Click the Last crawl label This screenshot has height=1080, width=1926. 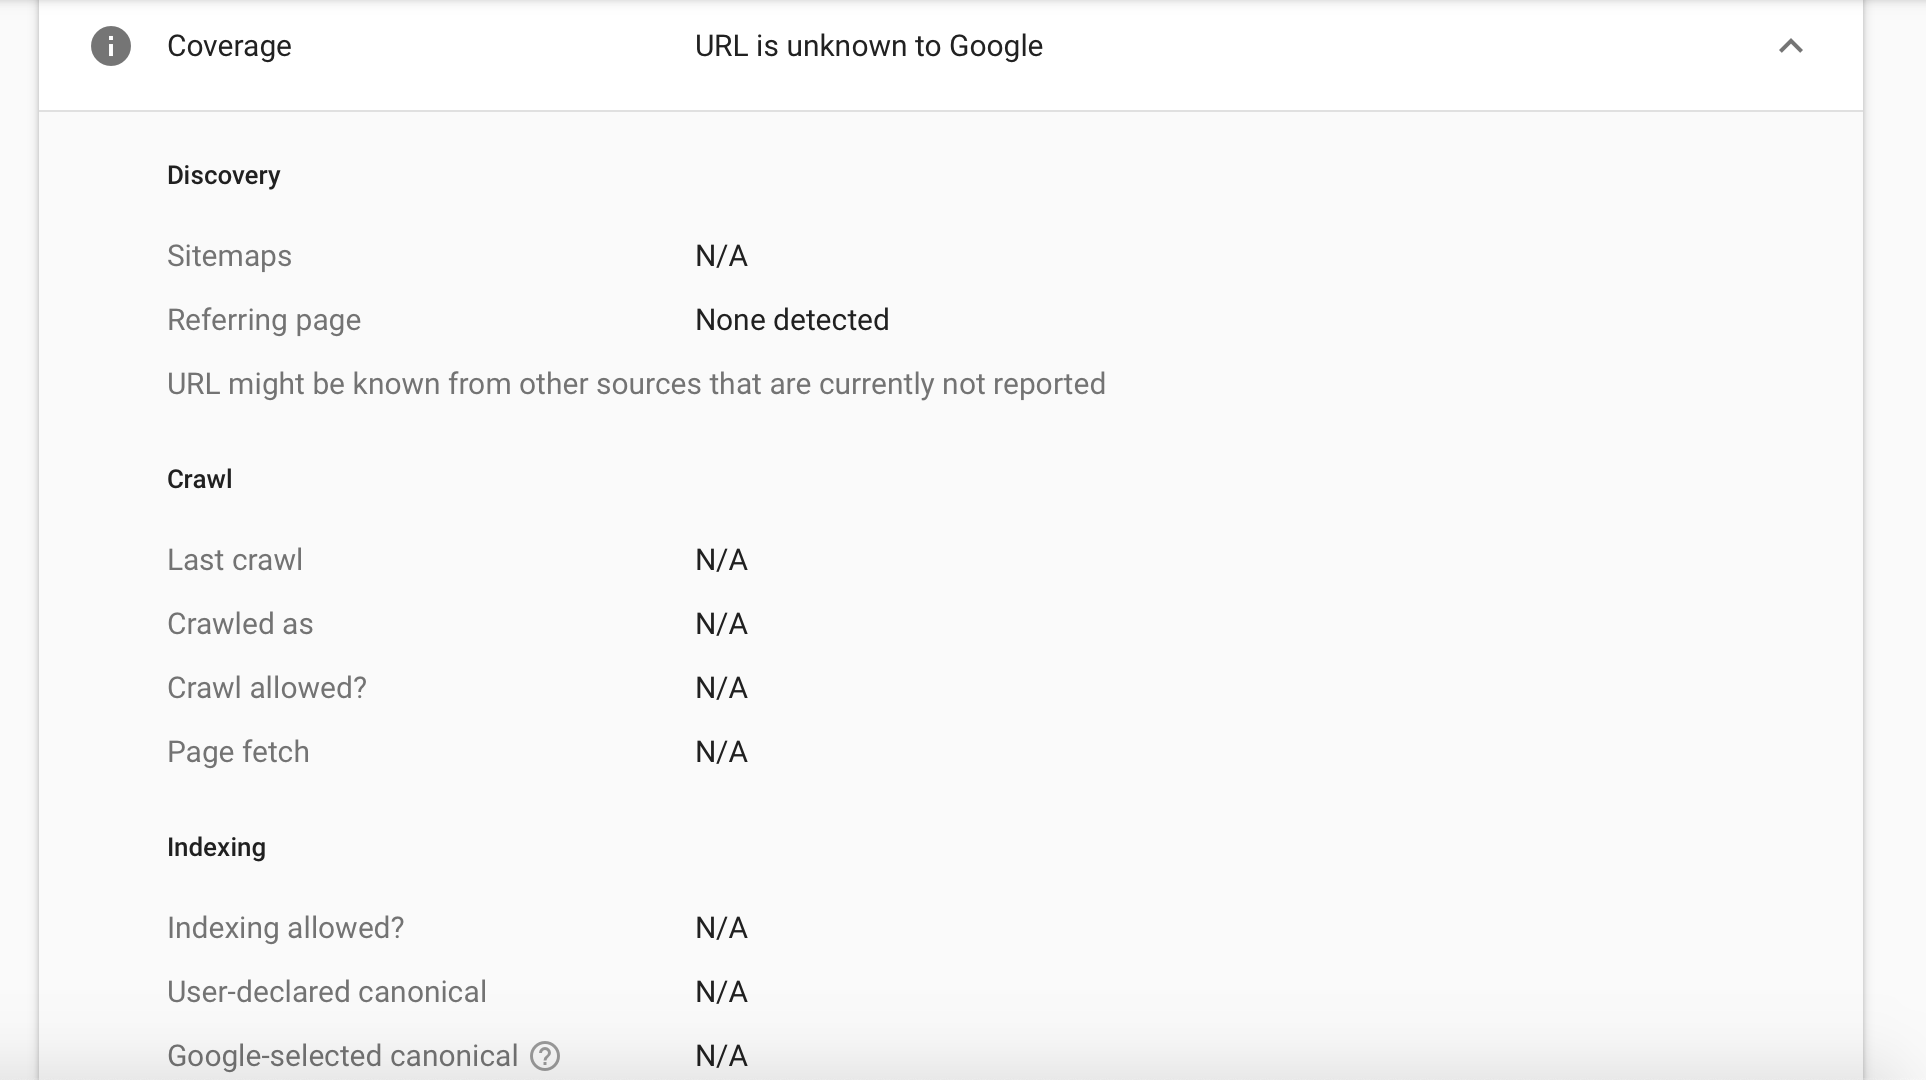(235, 560)
